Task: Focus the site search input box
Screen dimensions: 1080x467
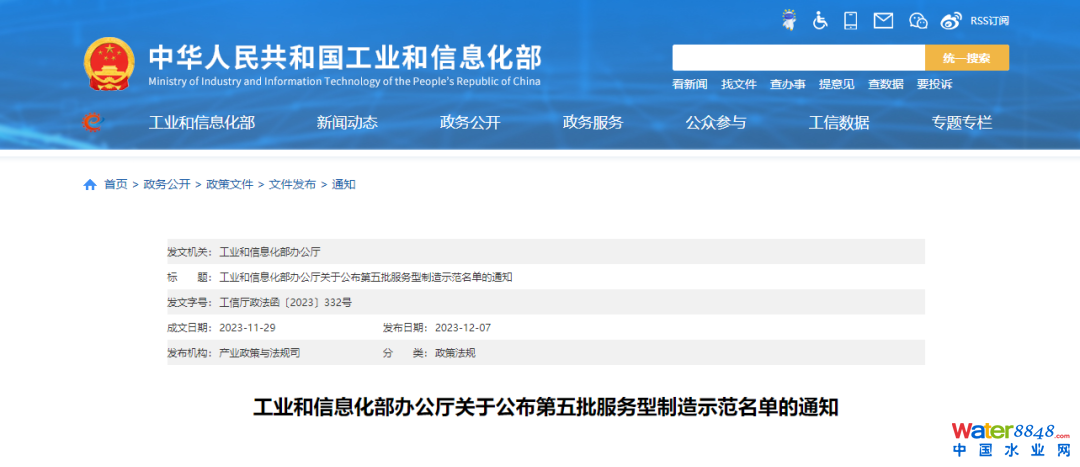Action: point(798,58)
